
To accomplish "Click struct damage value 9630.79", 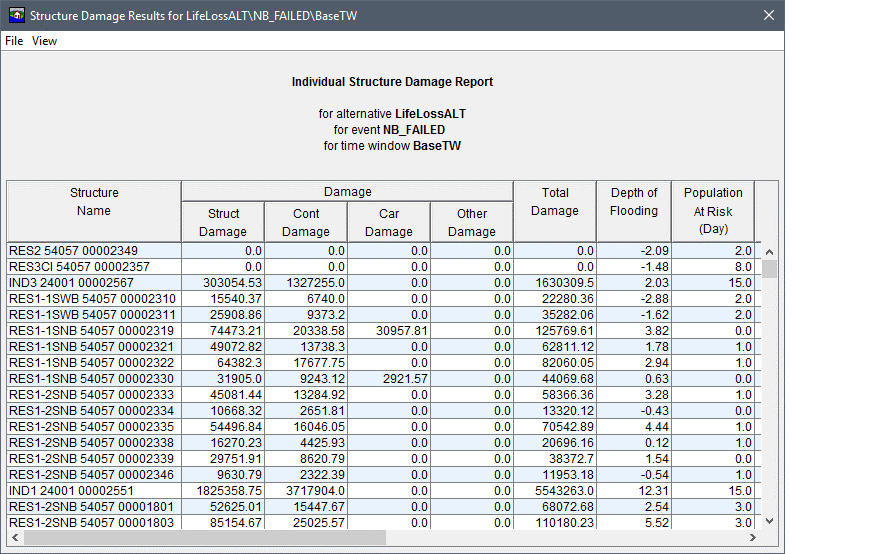I will click(x=239, y=475).
